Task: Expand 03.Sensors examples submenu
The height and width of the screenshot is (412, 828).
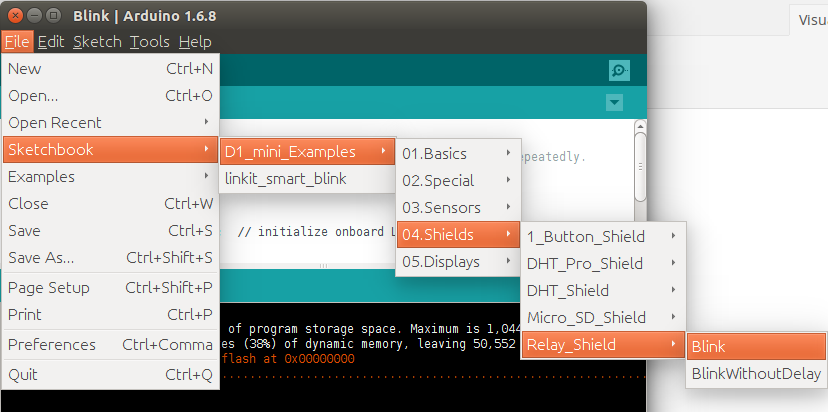Action: (x=458, y=208)
